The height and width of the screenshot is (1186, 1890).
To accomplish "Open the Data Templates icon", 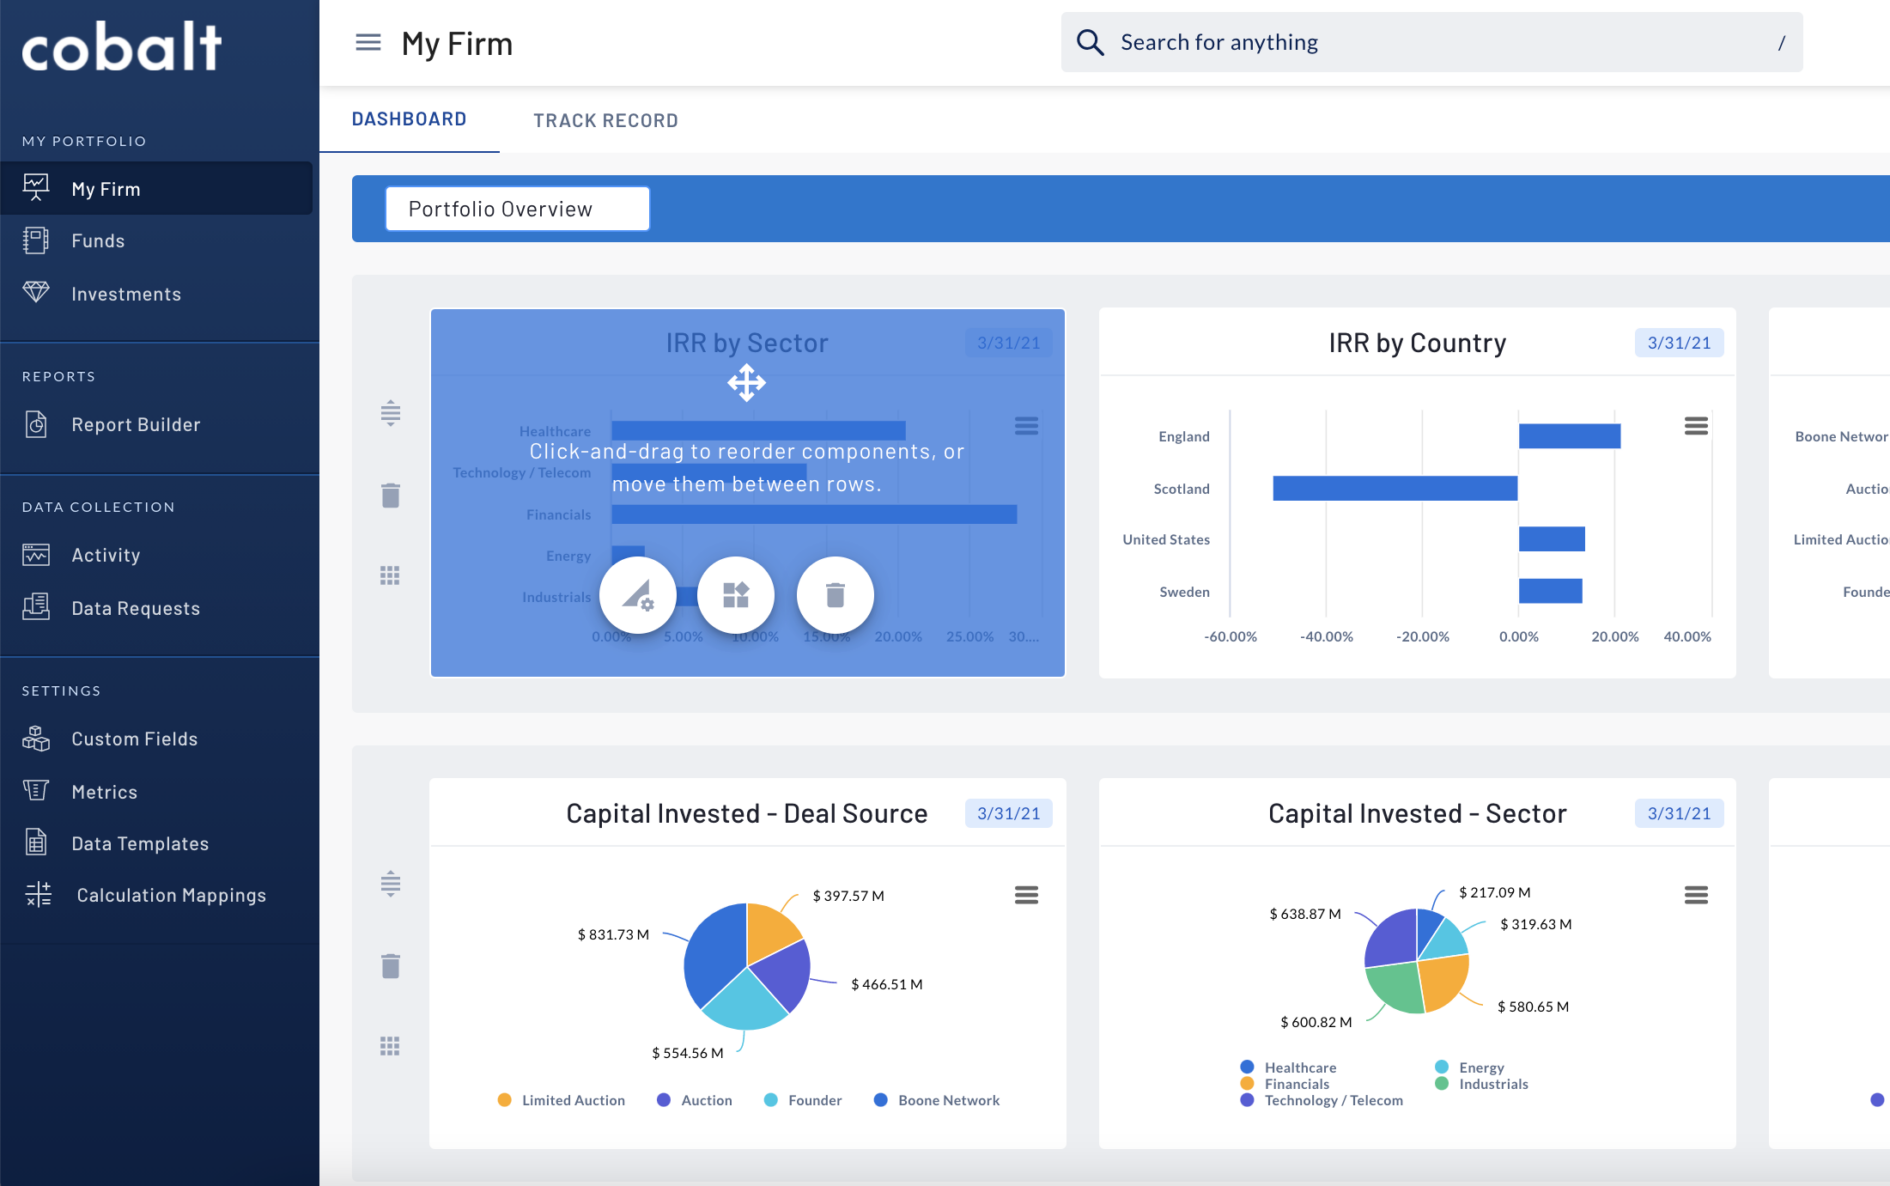I will click(x=36, y=842).
